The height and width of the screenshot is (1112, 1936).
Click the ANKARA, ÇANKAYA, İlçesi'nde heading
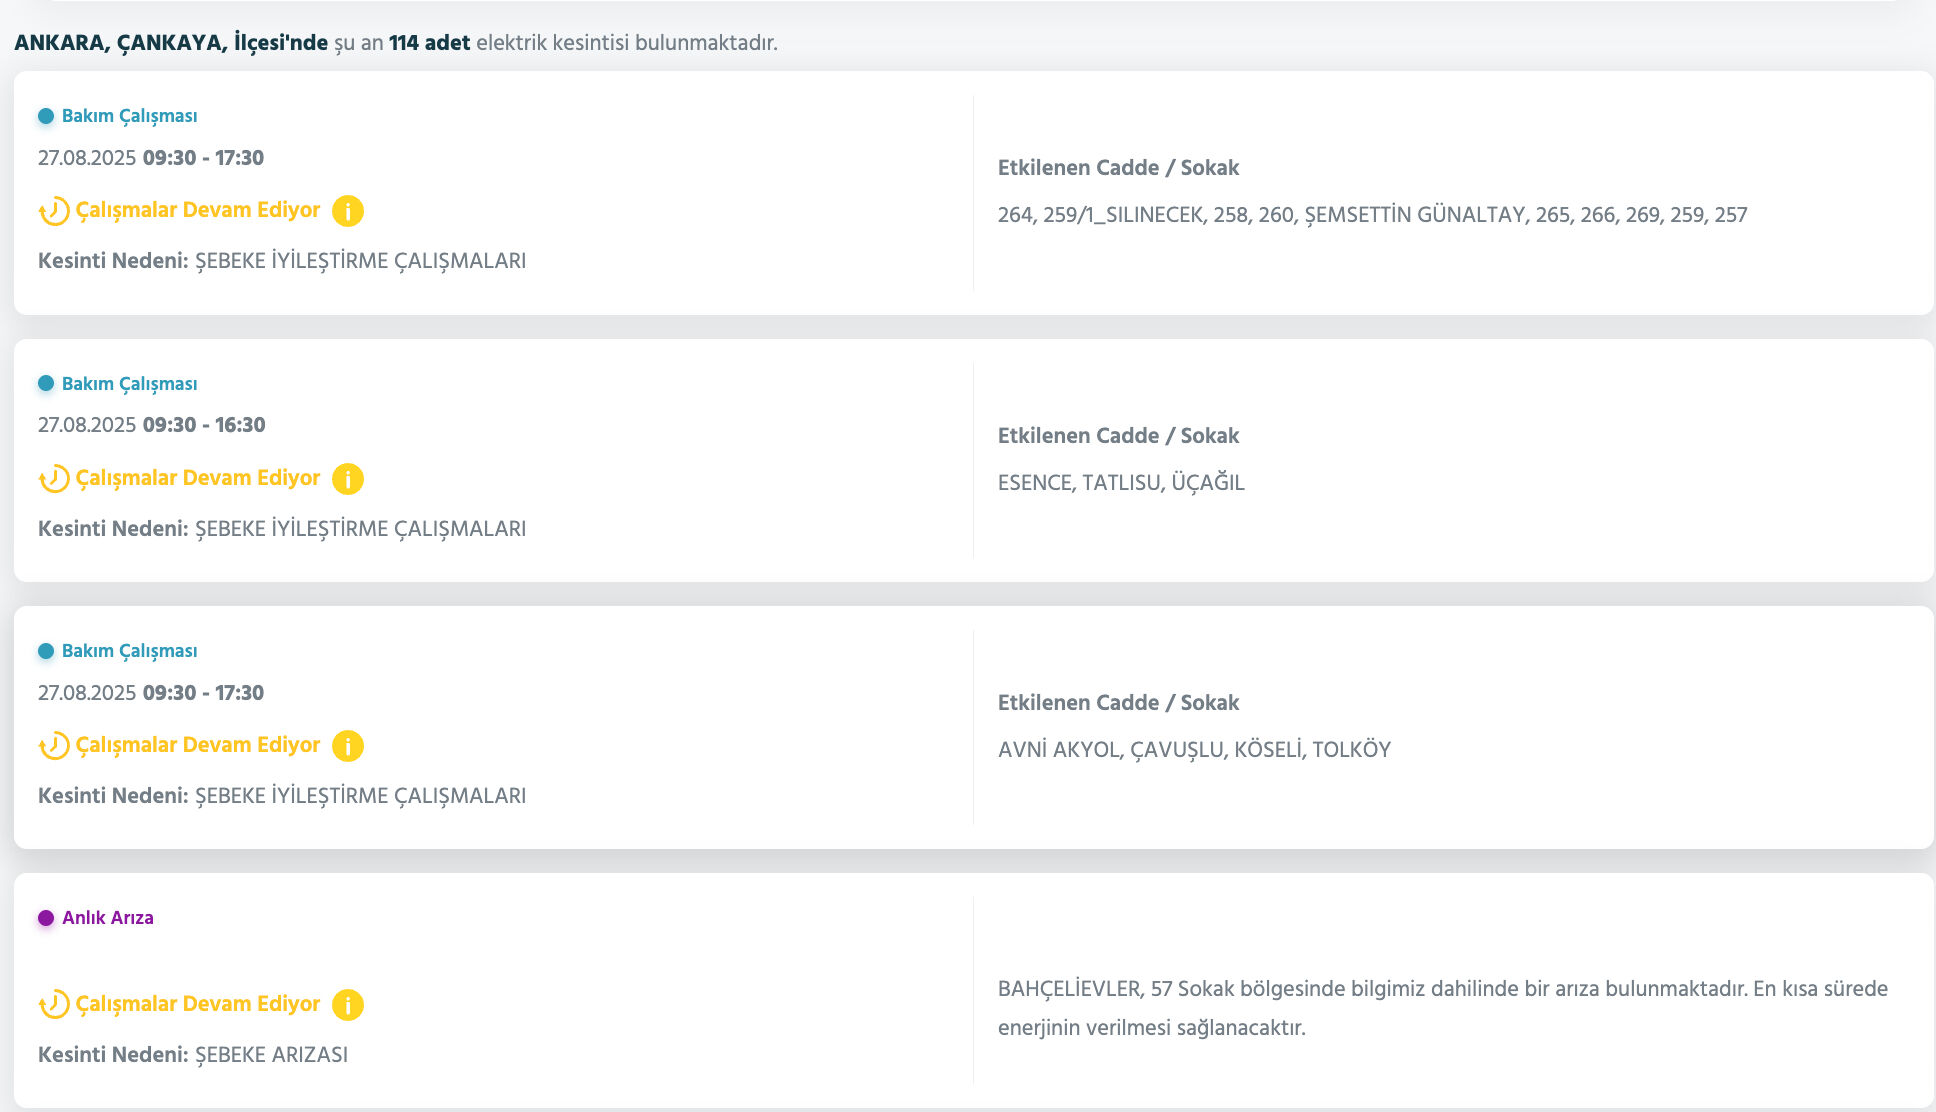point(171,43)
